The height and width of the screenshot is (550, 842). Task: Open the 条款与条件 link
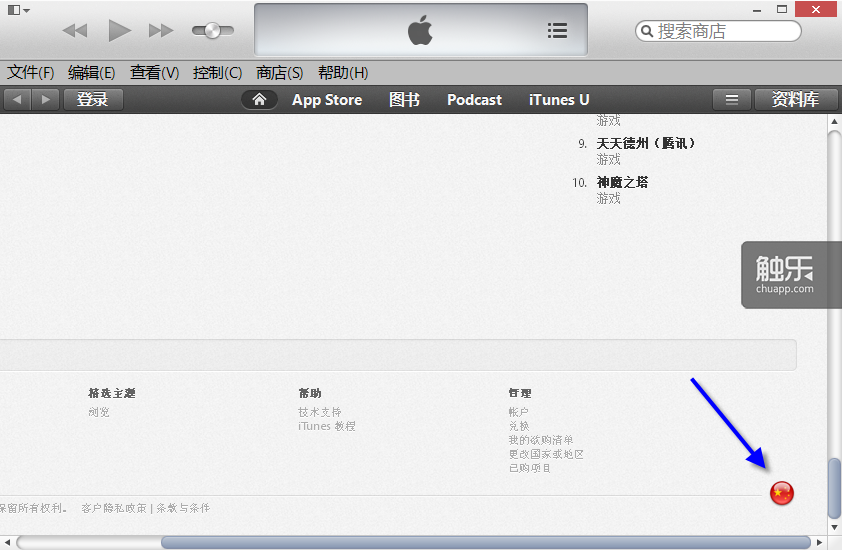coord(183,508)
